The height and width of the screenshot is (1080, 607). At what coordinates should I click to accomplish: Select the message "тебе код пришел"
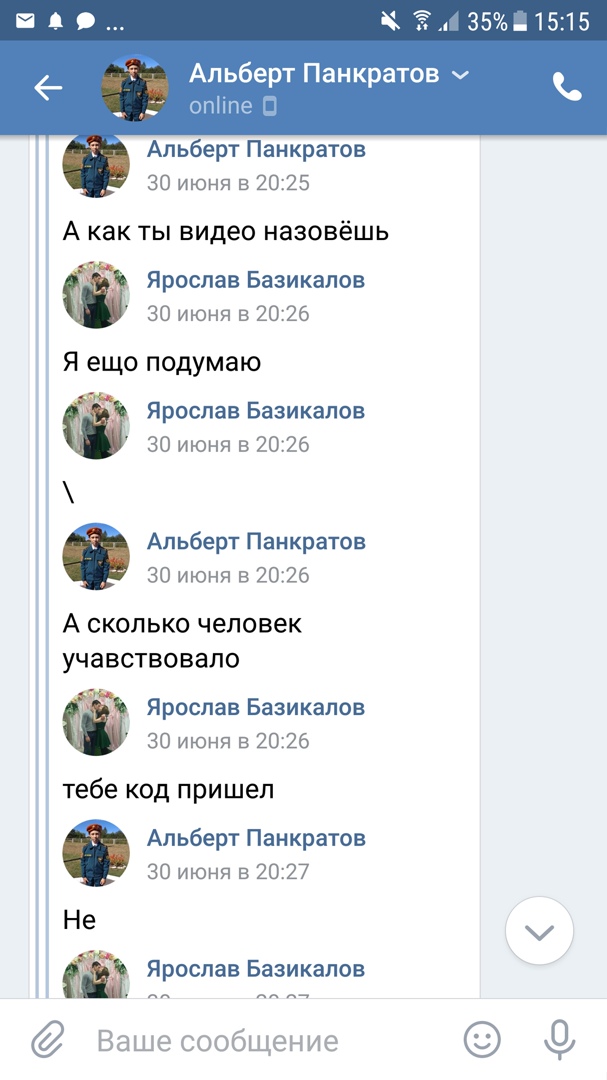[x=168, y=790]
